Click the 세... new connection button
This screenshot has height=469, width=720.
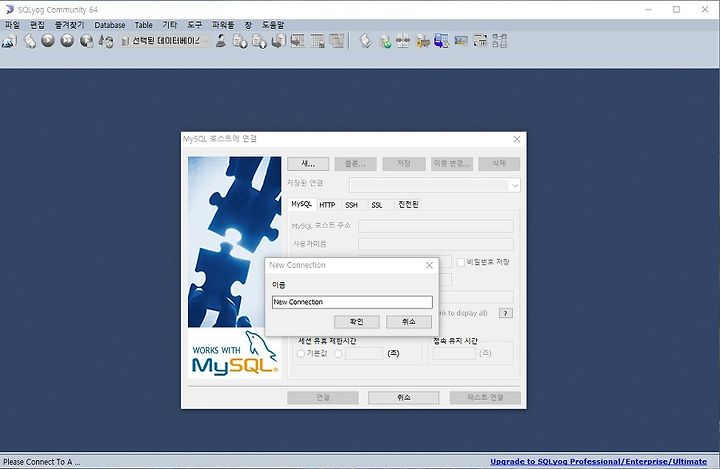click(308, 164)
